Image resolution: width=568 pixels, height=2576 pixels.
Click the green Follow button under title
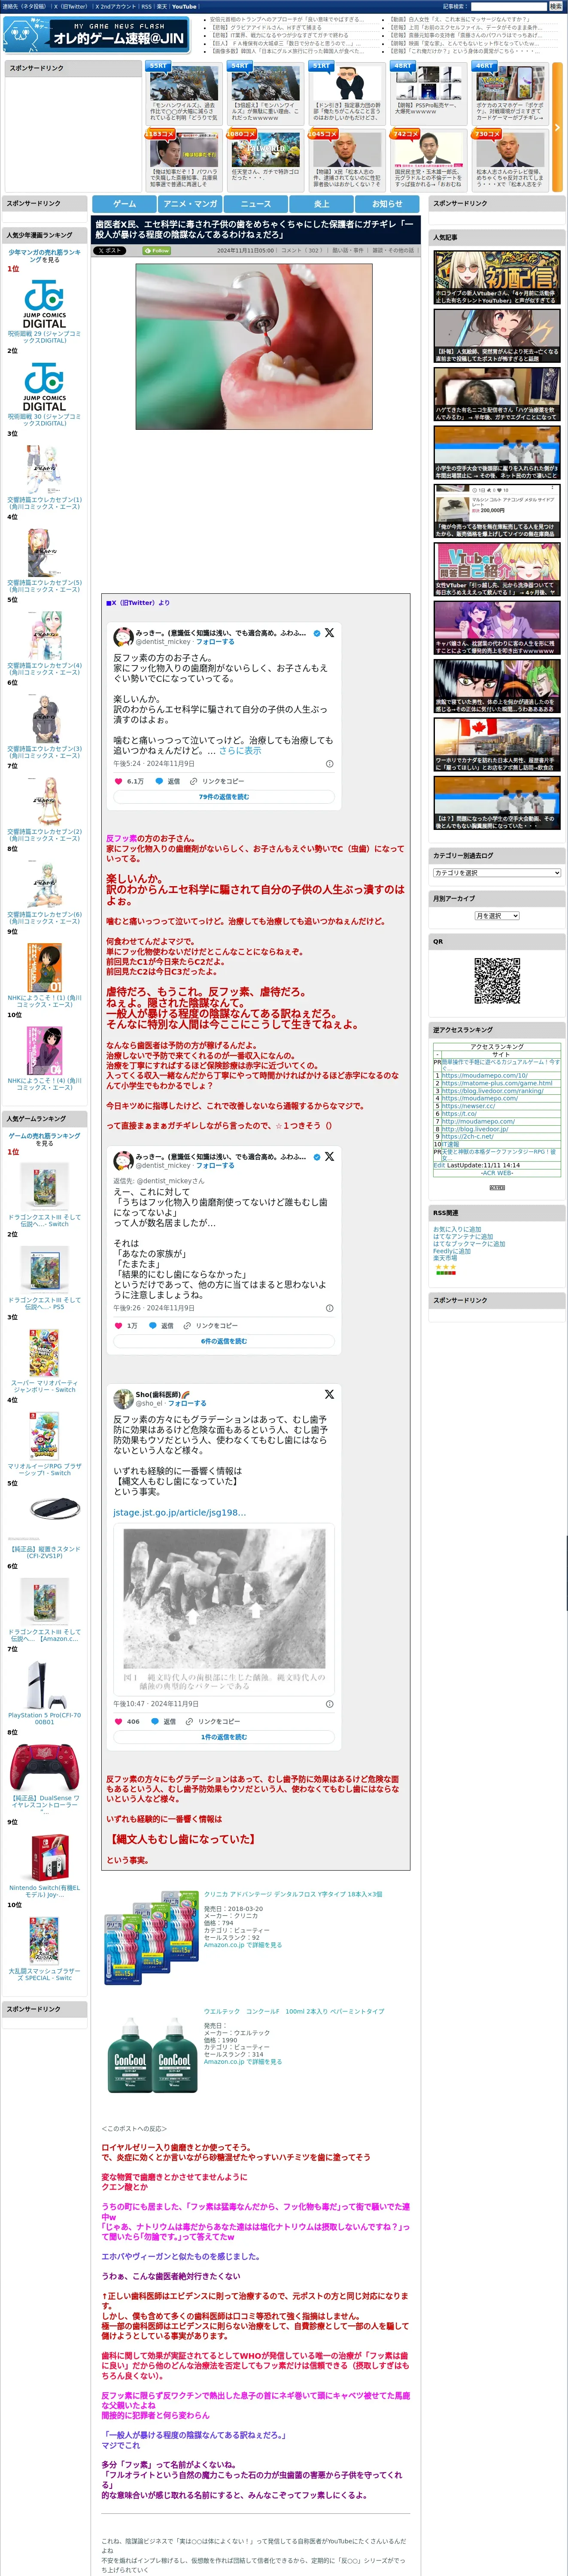click(157, 251)
